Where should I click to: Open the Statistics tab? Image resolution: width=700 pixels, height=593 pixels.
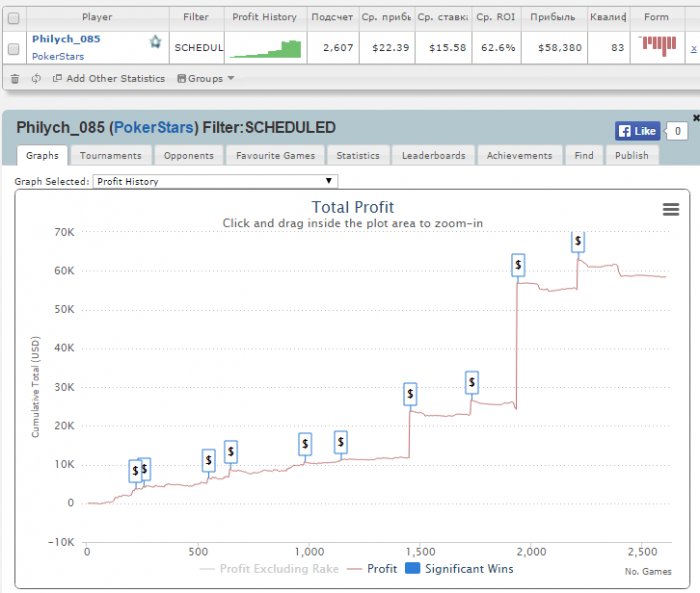pyautogui.click(x=358, y=155)
